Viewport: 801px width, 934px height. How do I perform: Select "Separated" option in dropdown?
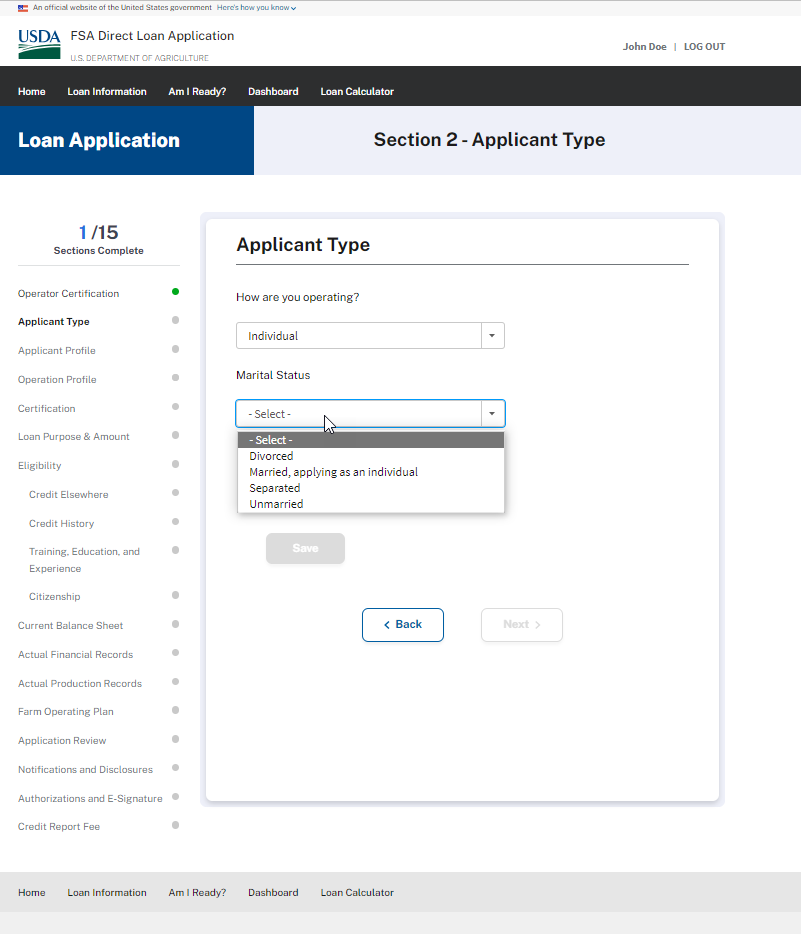[274, 488]
